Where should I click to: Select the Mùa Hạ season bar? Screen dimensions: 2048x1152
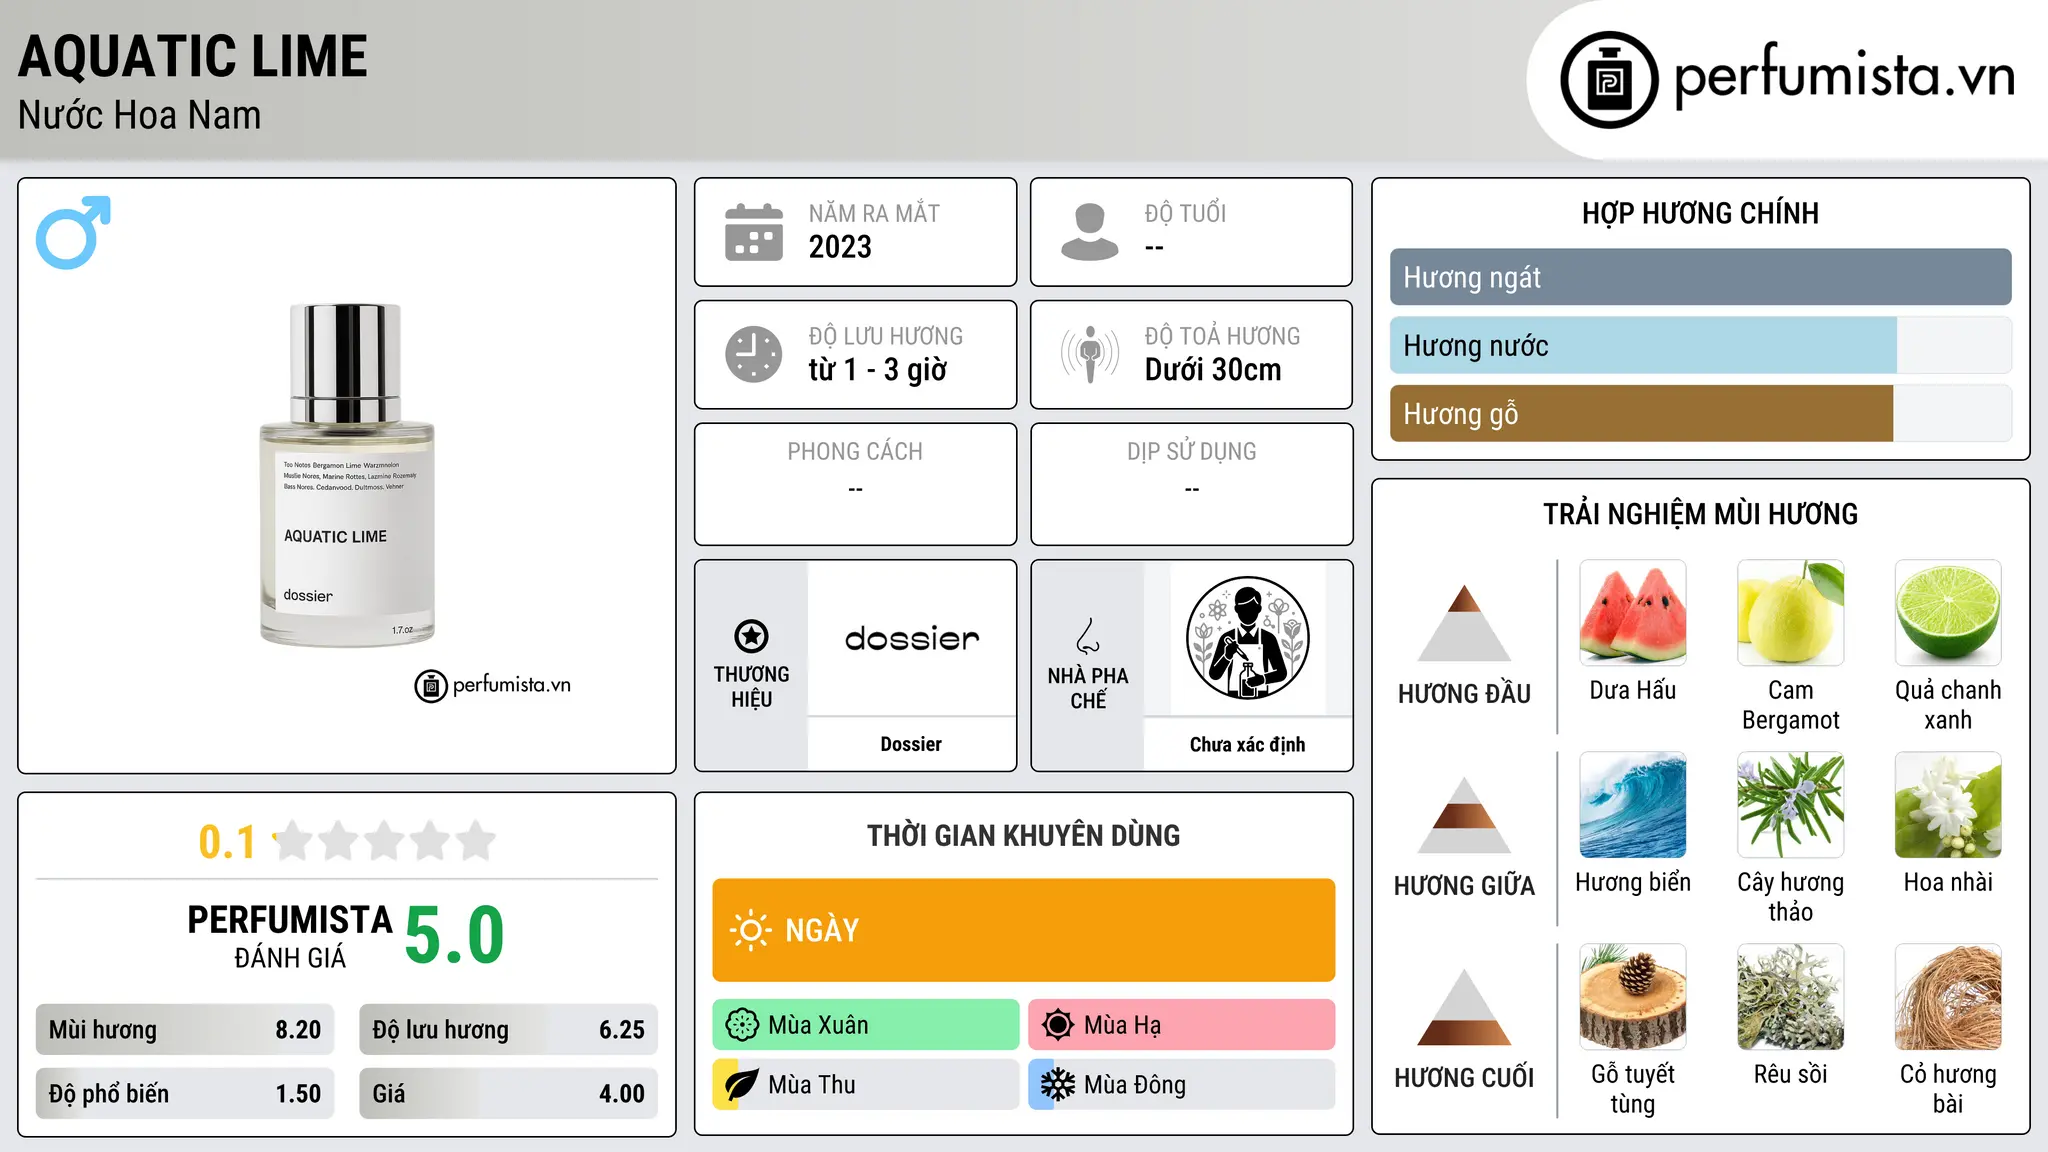[x=1181, y=1025]
